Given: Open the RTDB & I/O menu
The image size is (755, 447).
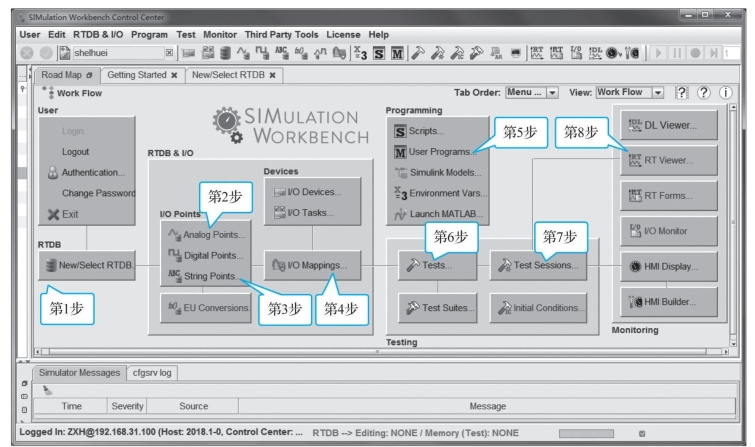Looking at the screenshot, I should click(98, 35).
